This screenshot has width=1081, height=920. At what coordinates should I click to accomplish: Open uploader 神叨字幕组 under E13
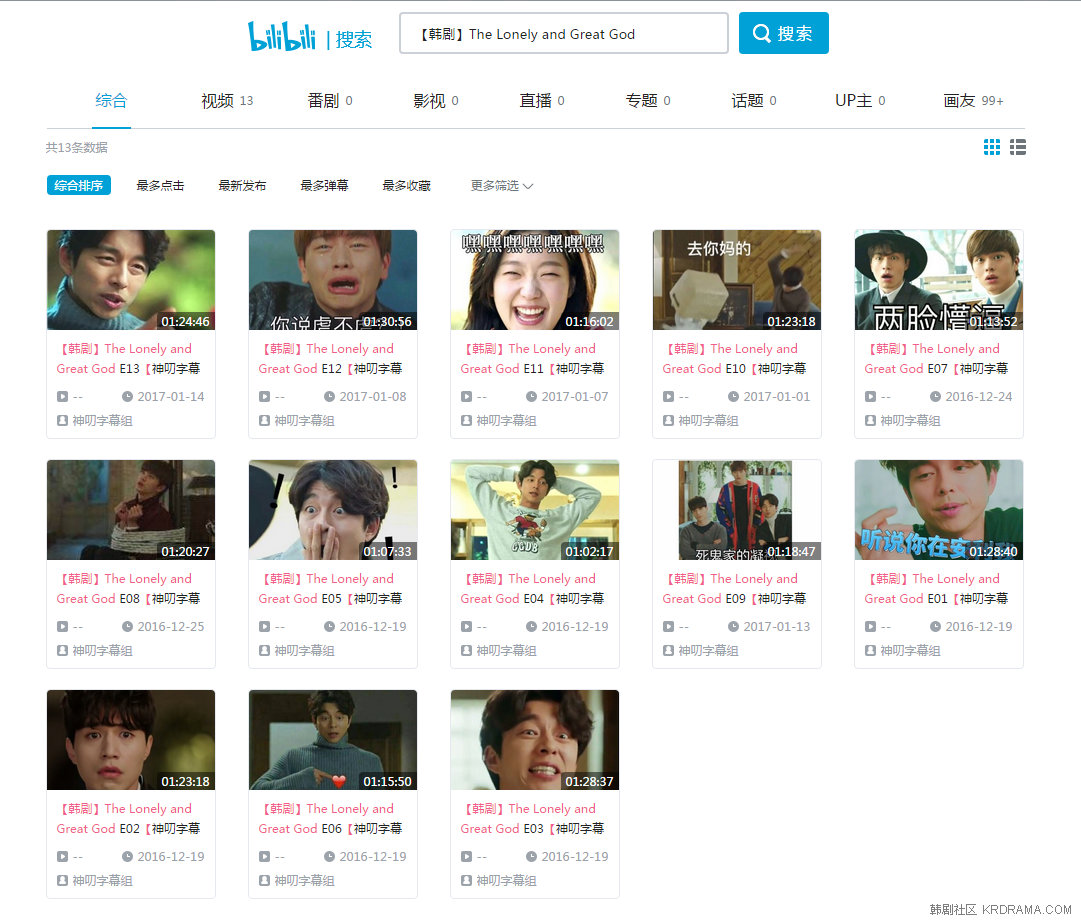[102, 420]
